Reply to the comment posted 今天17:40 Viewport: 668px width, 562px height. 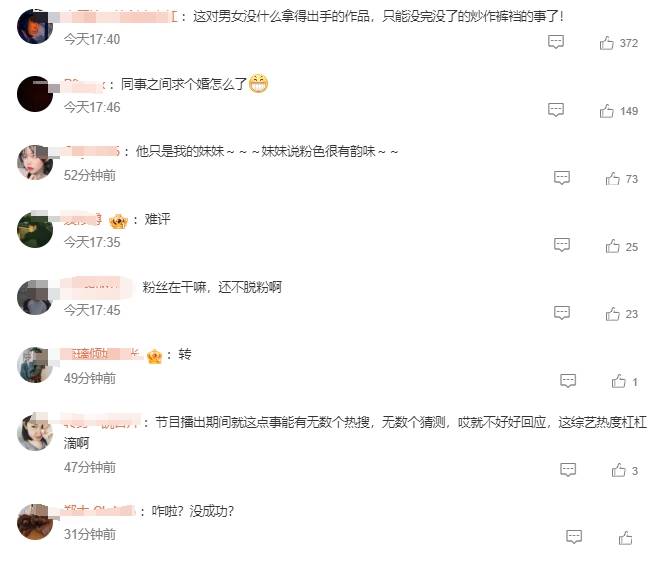click(x=556, y=42)
